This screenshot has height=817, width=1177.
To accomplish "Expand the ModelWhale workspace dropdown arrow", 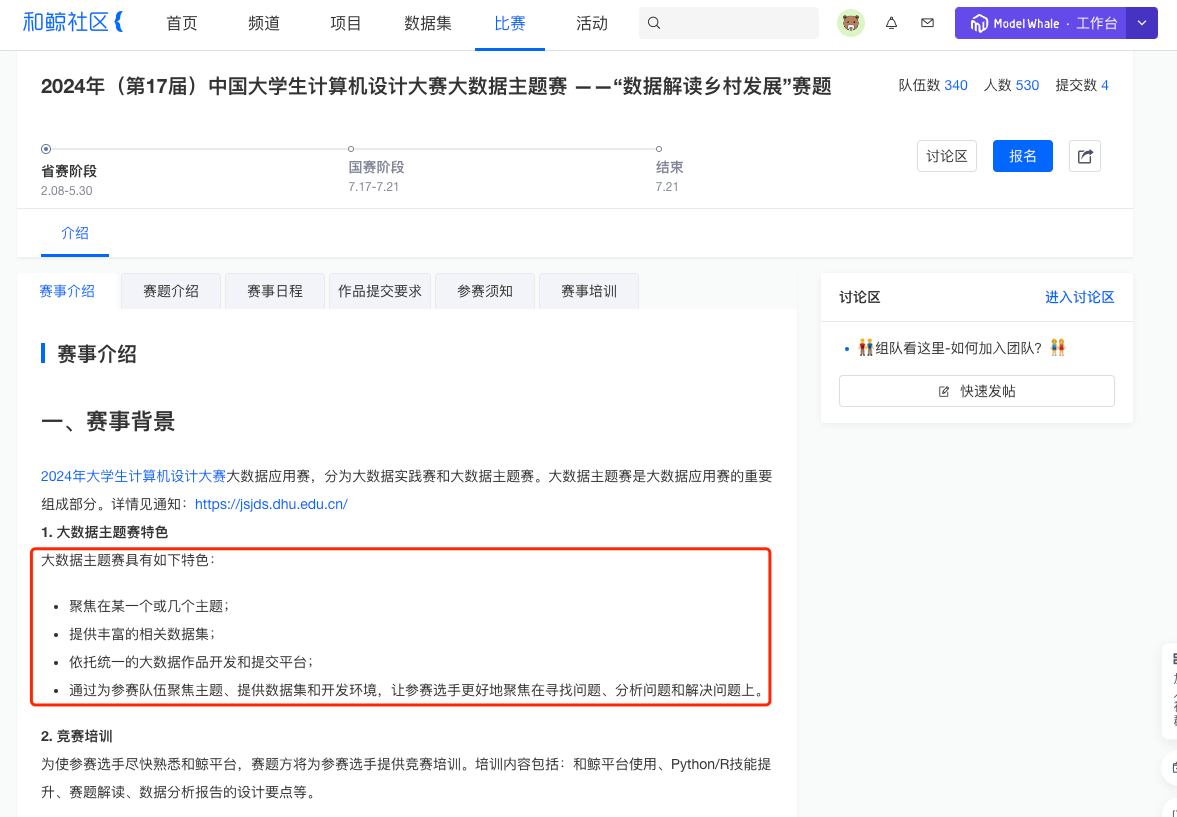I will click(x=1142, y=23).
